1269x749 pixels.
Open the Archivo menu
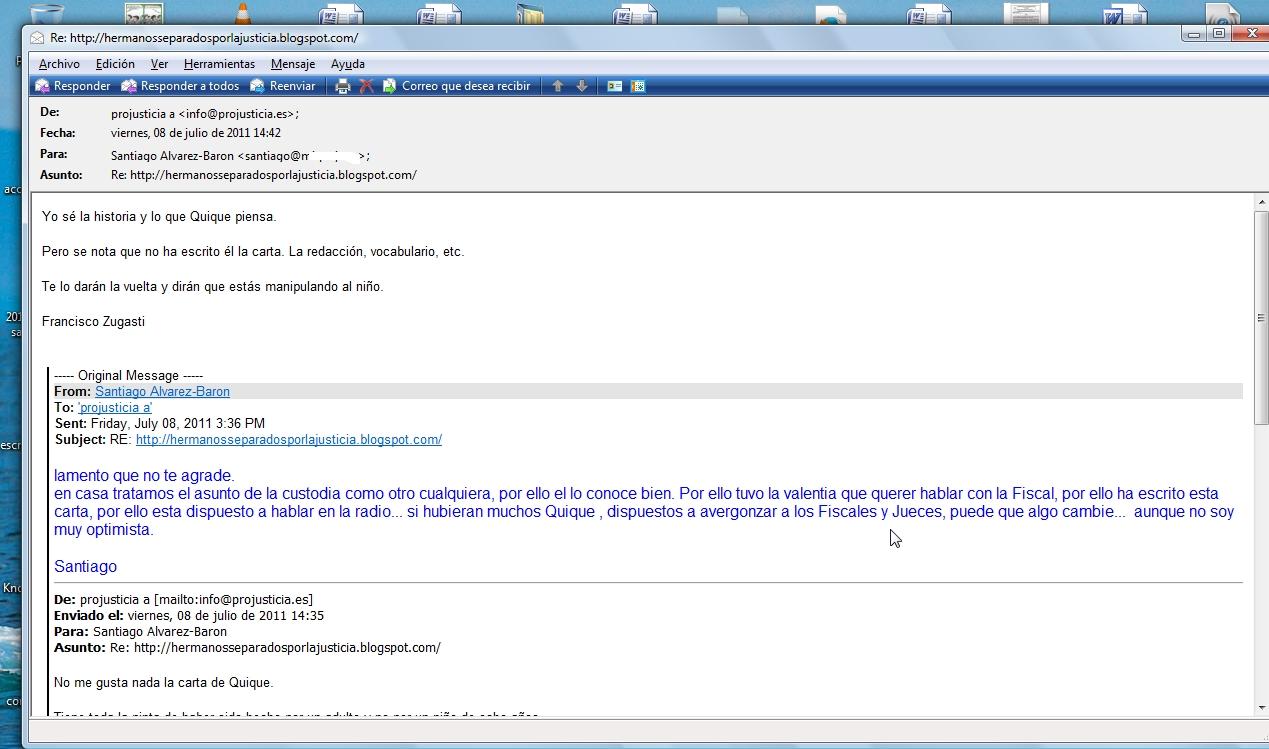(x=59, y=64)
